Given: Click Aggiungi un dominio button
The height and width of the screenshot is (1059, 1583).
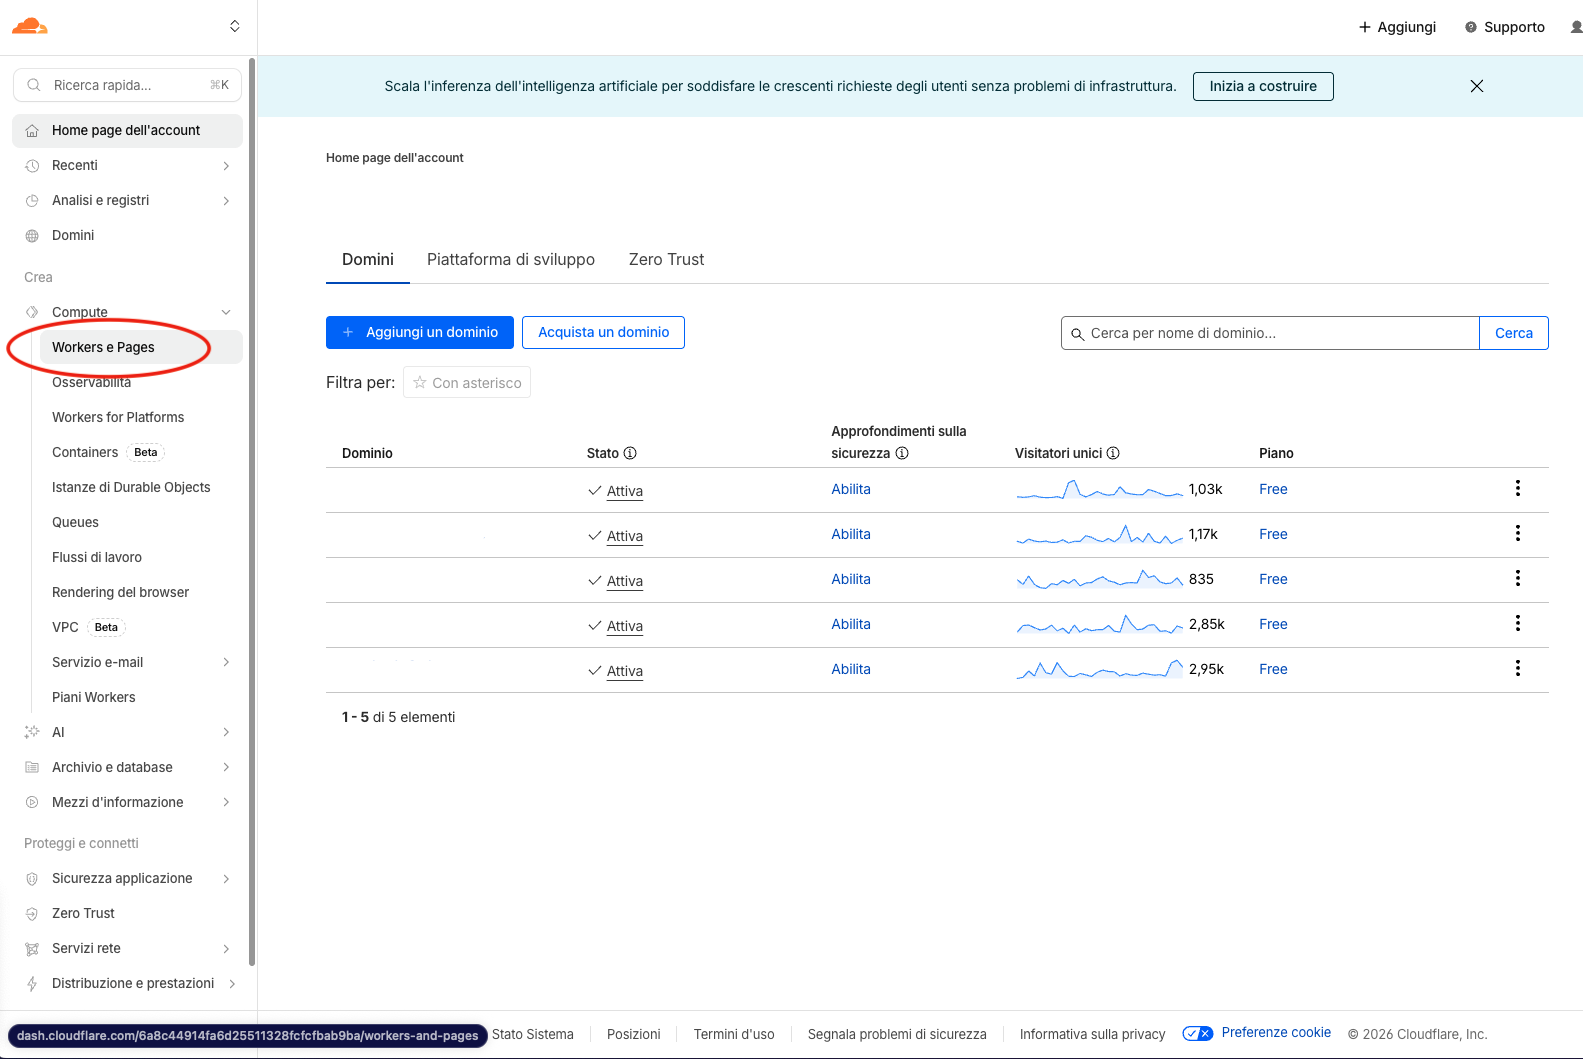Looking at the screenshot, I should tap(420, 332).
